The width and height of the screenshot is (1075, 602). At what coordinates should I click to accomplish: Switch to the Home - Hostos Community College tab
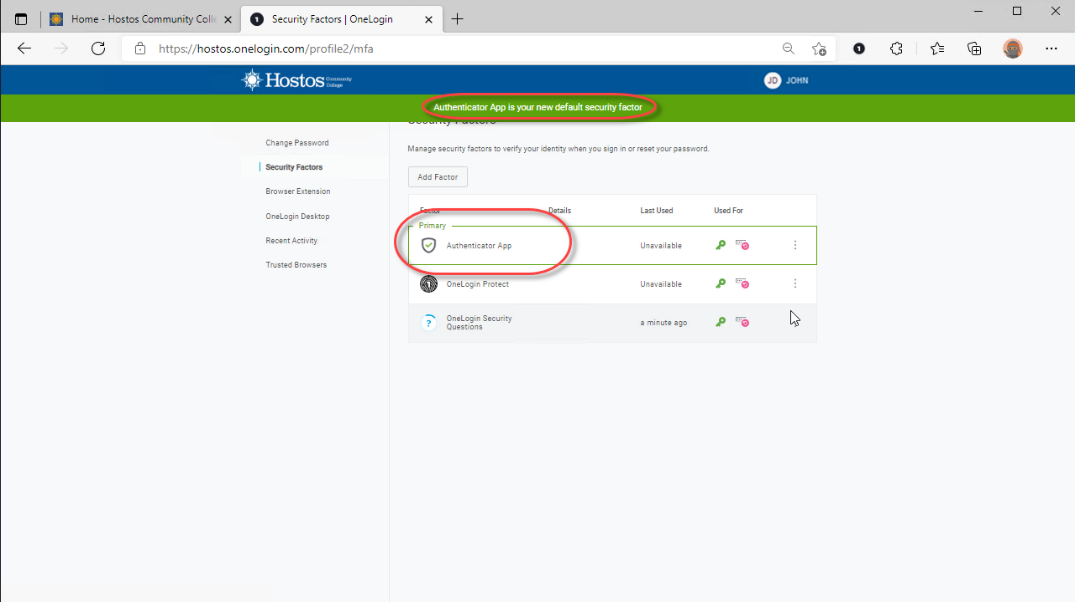click(x=138, y=19)
